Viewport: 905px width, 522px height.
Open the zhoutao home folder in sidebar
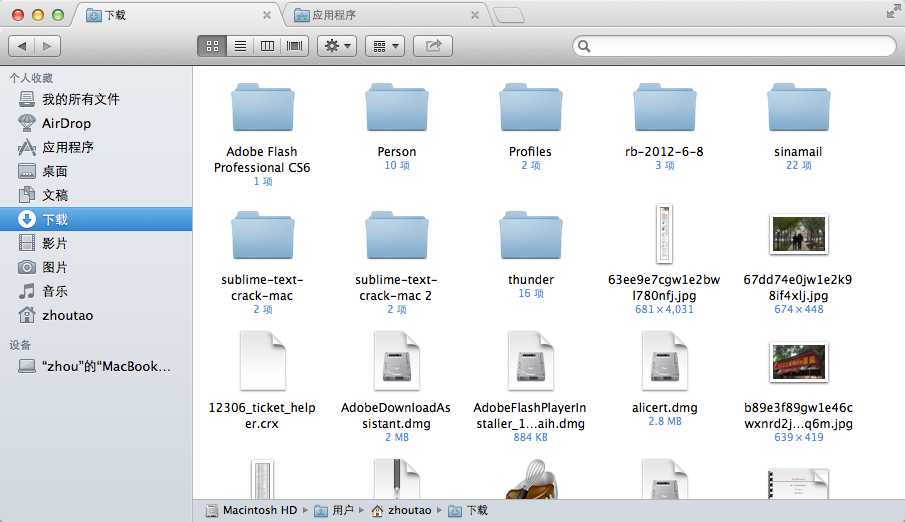pos(96,315)
